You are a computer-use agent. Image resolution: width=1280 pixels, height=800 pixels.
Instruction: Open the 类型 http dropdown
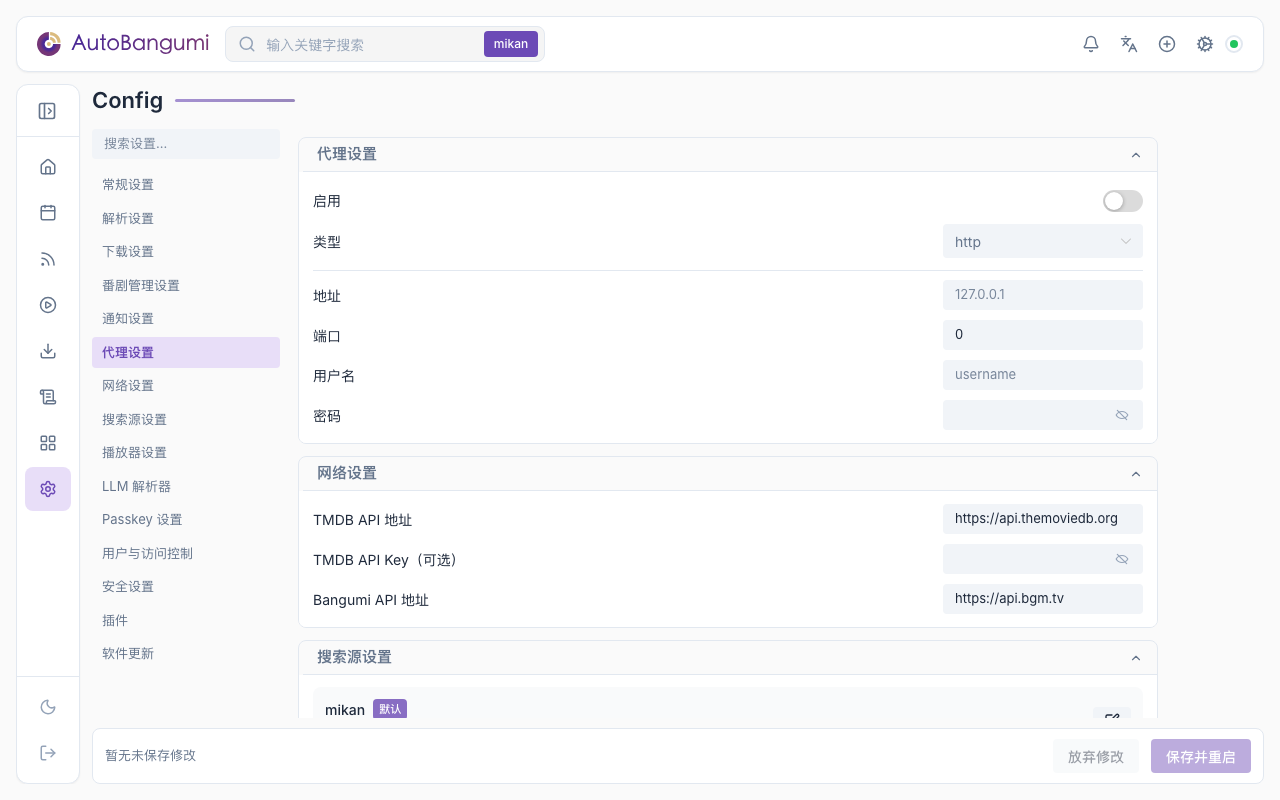1043,241
